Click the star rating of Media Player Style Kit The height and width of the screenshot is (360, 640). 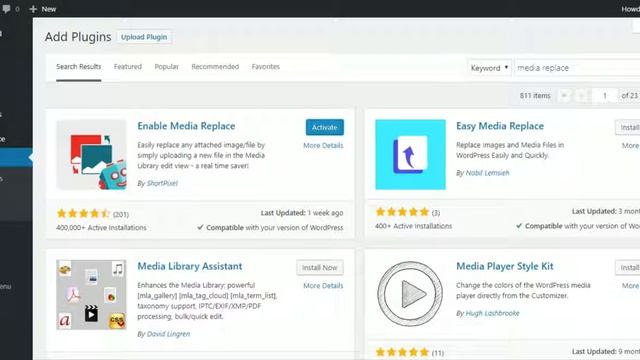(402, 352)
